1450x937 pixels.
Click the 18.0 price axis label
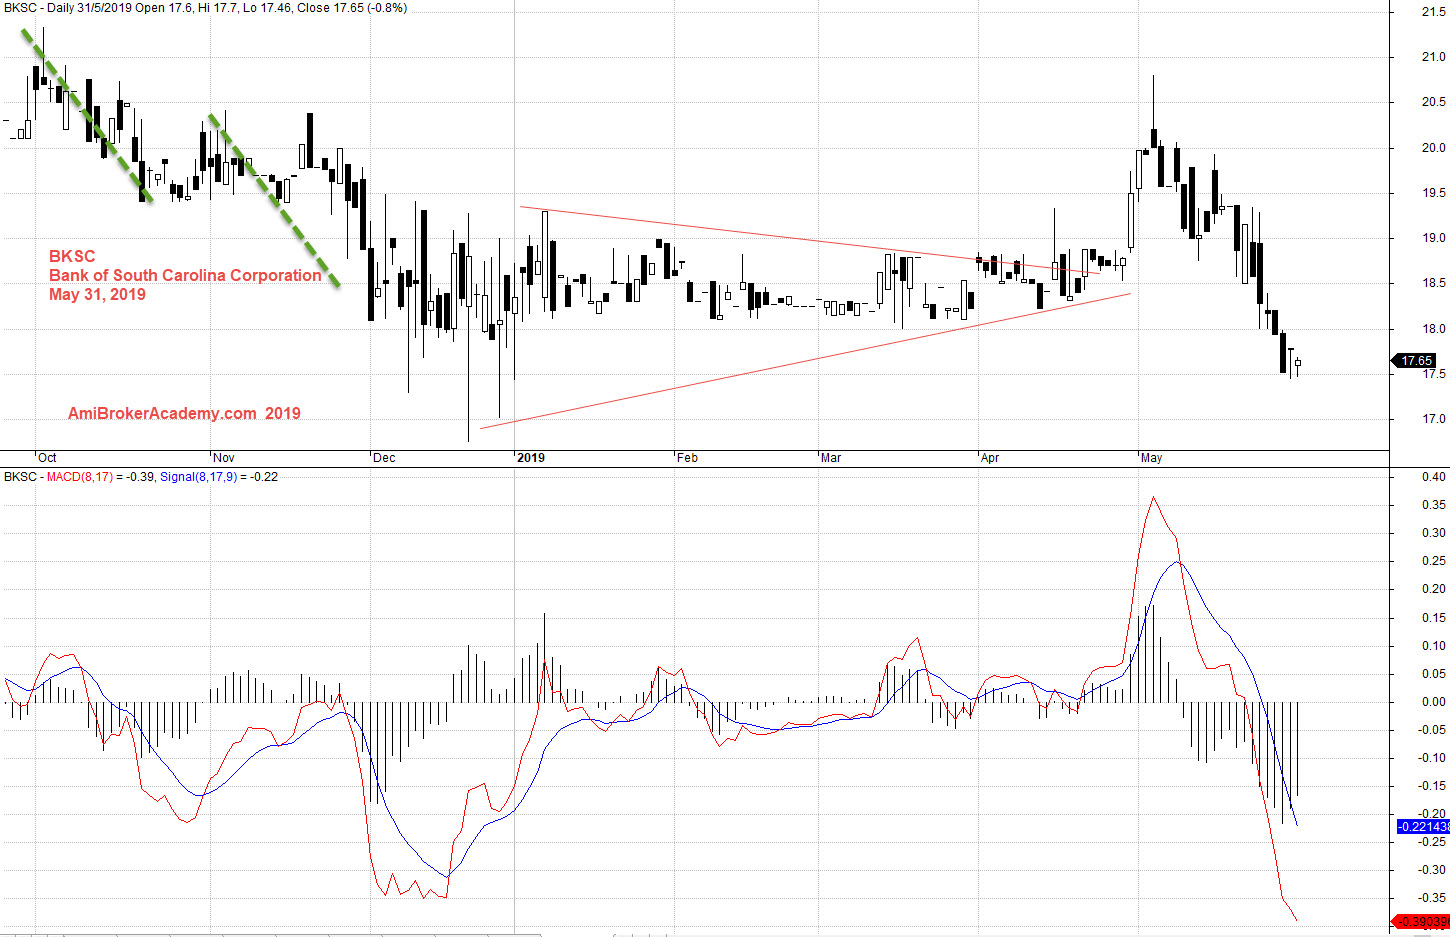coord(1433,329)
